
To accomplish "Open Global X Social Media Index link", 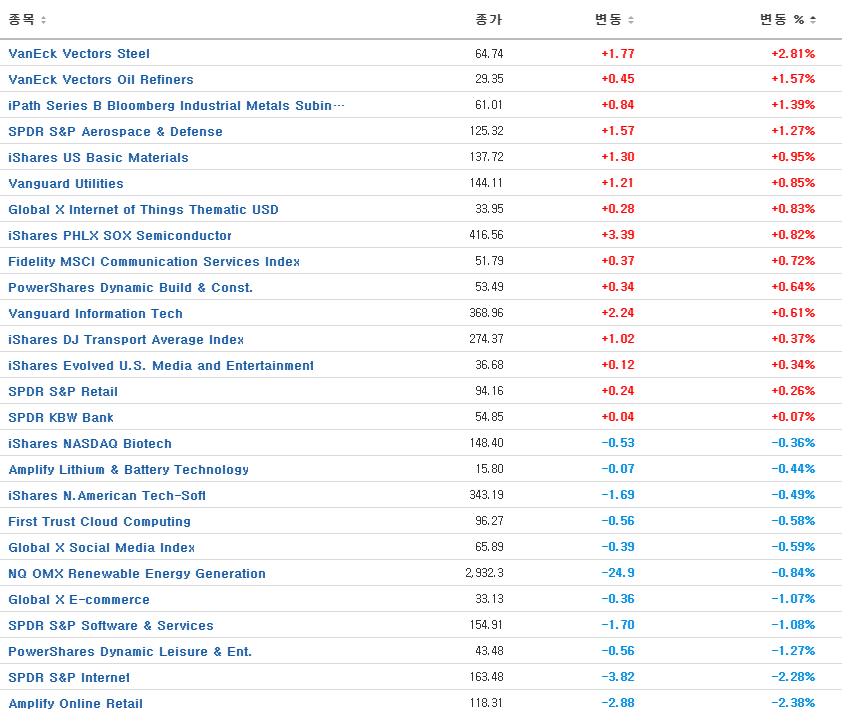I will 101,548.
